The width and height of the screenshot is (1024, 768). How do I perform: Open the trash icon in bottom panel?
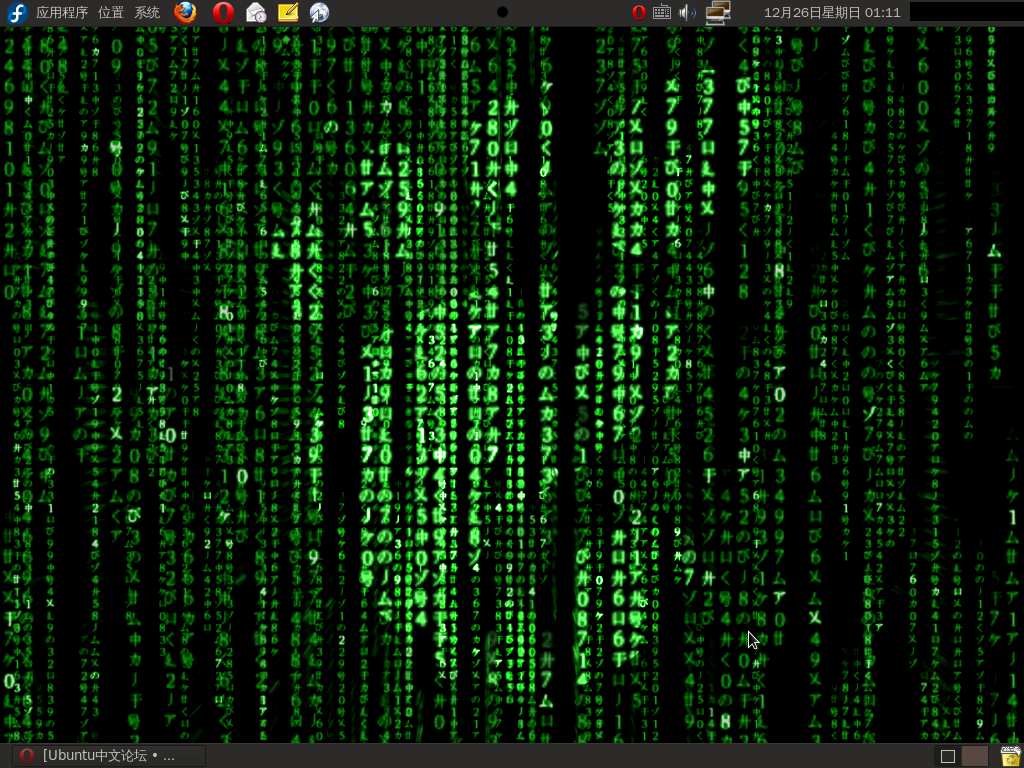coord(1011,756)
